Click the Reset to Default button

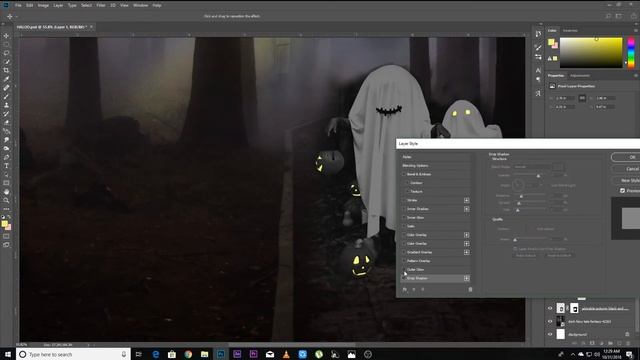click(x=559, y=256)
